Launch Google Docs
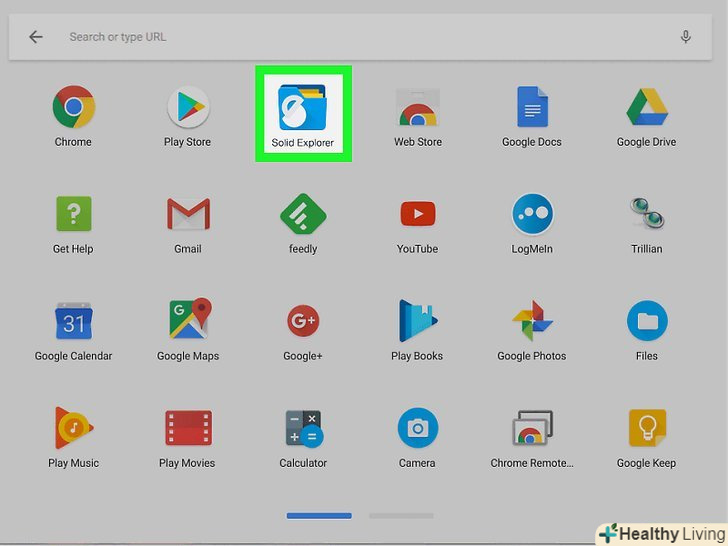Screen dimensions: 728x546 532,107
